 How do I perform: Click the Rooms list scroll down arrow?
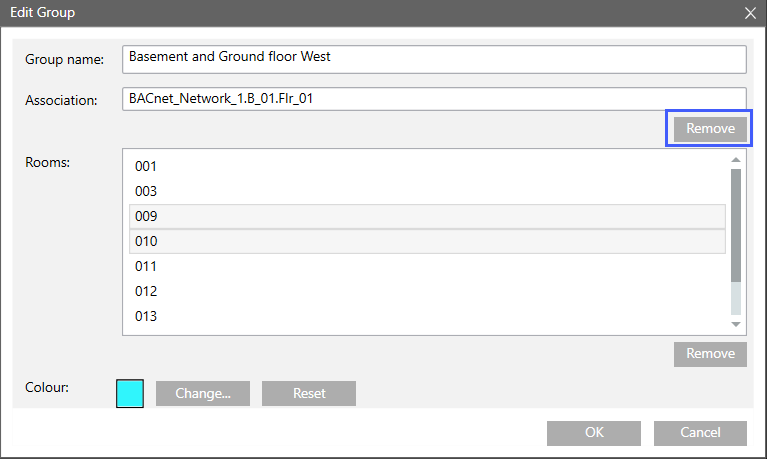click(736, 324)
